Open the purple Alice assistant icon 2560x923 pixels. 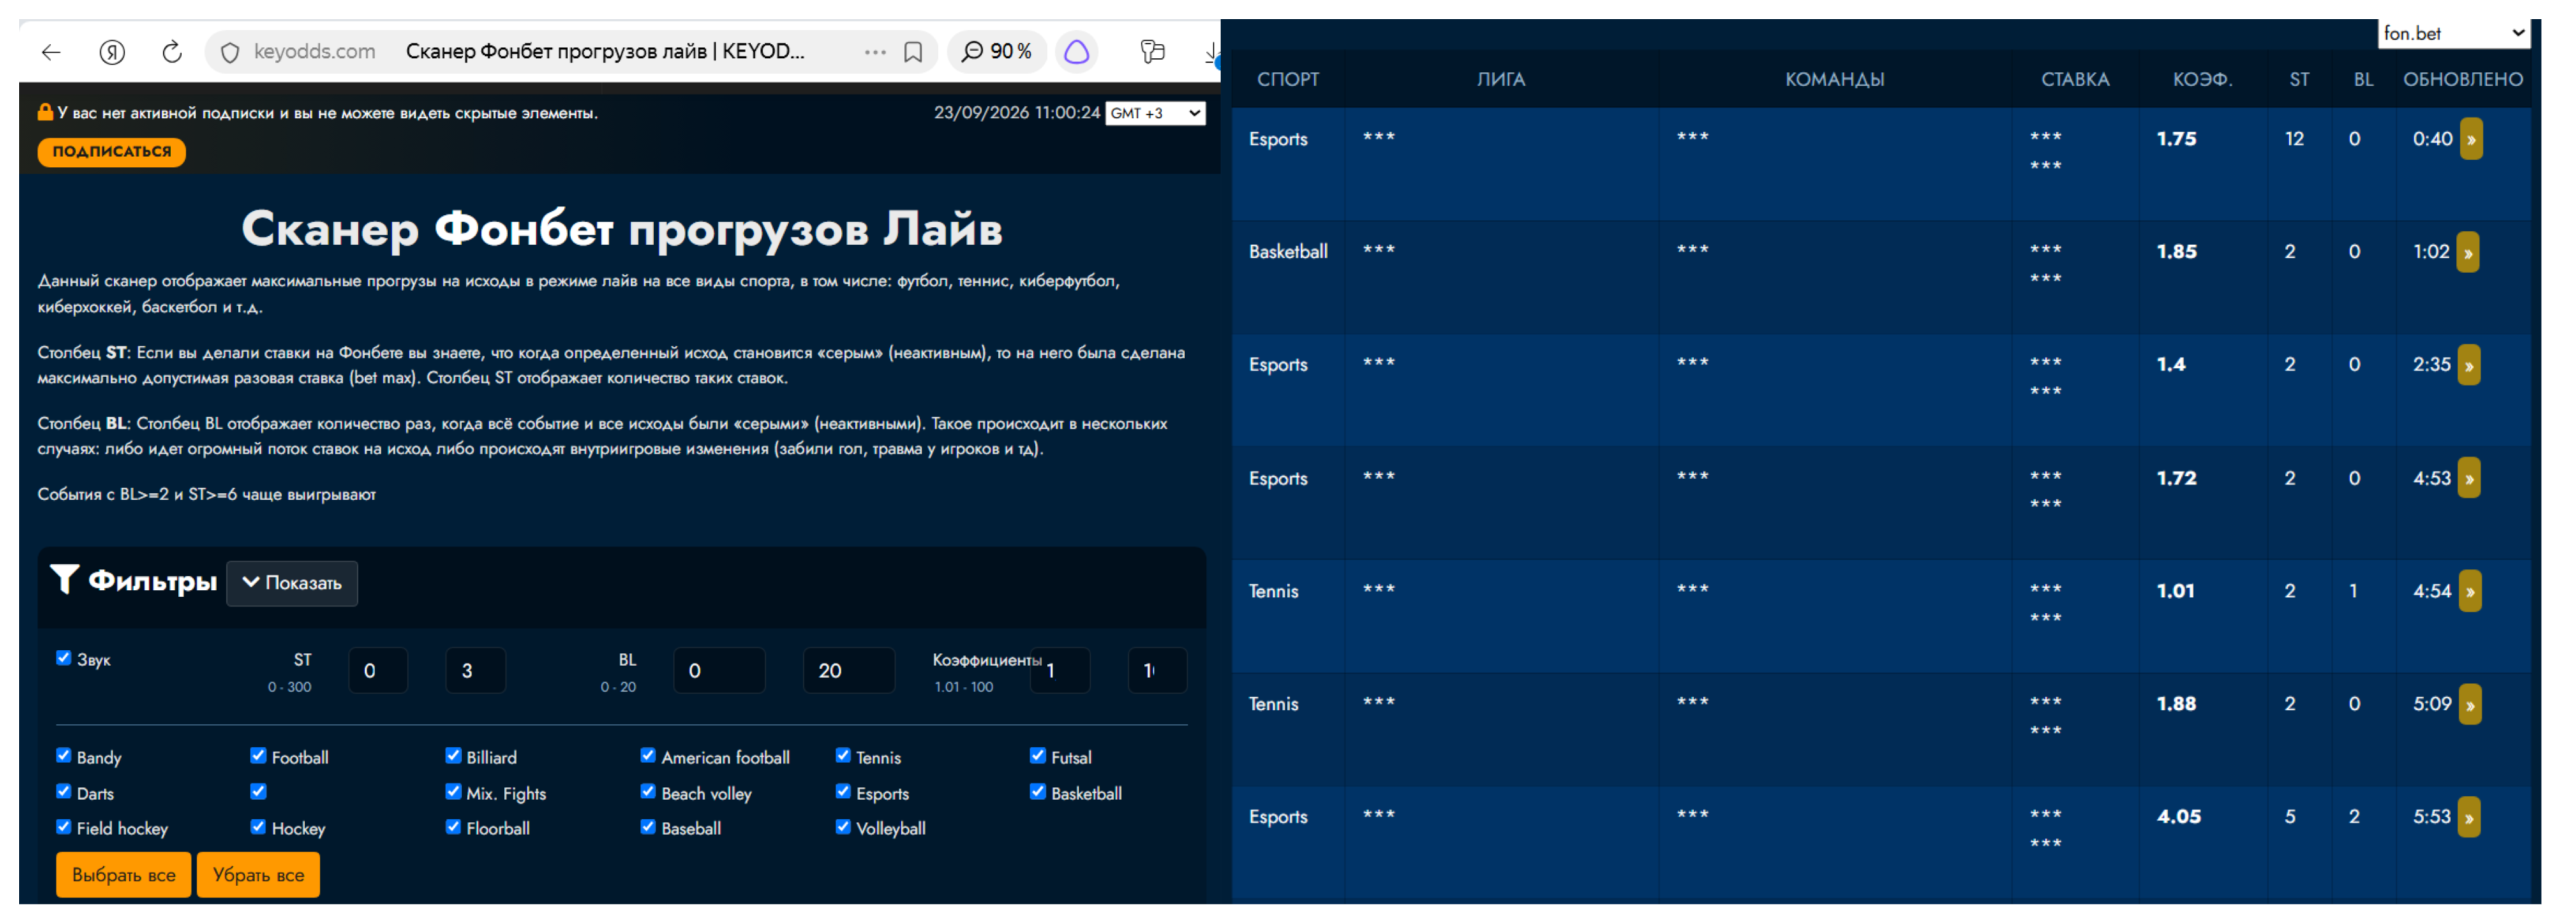1076,52
